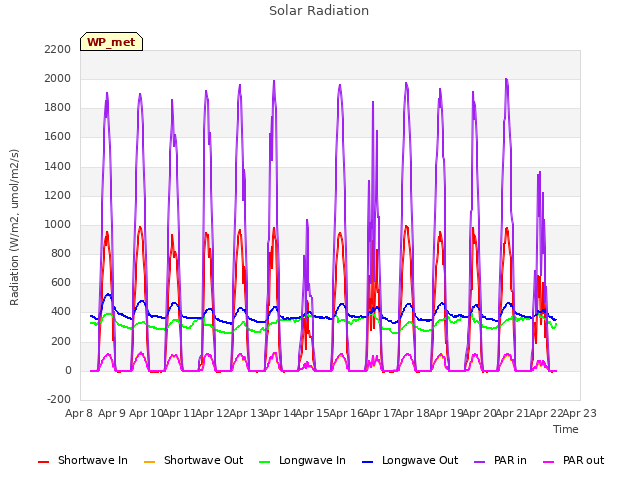640x480 pixels.
Task: Click the Apr 13 x-axis tick label
Action: [246, 413]
